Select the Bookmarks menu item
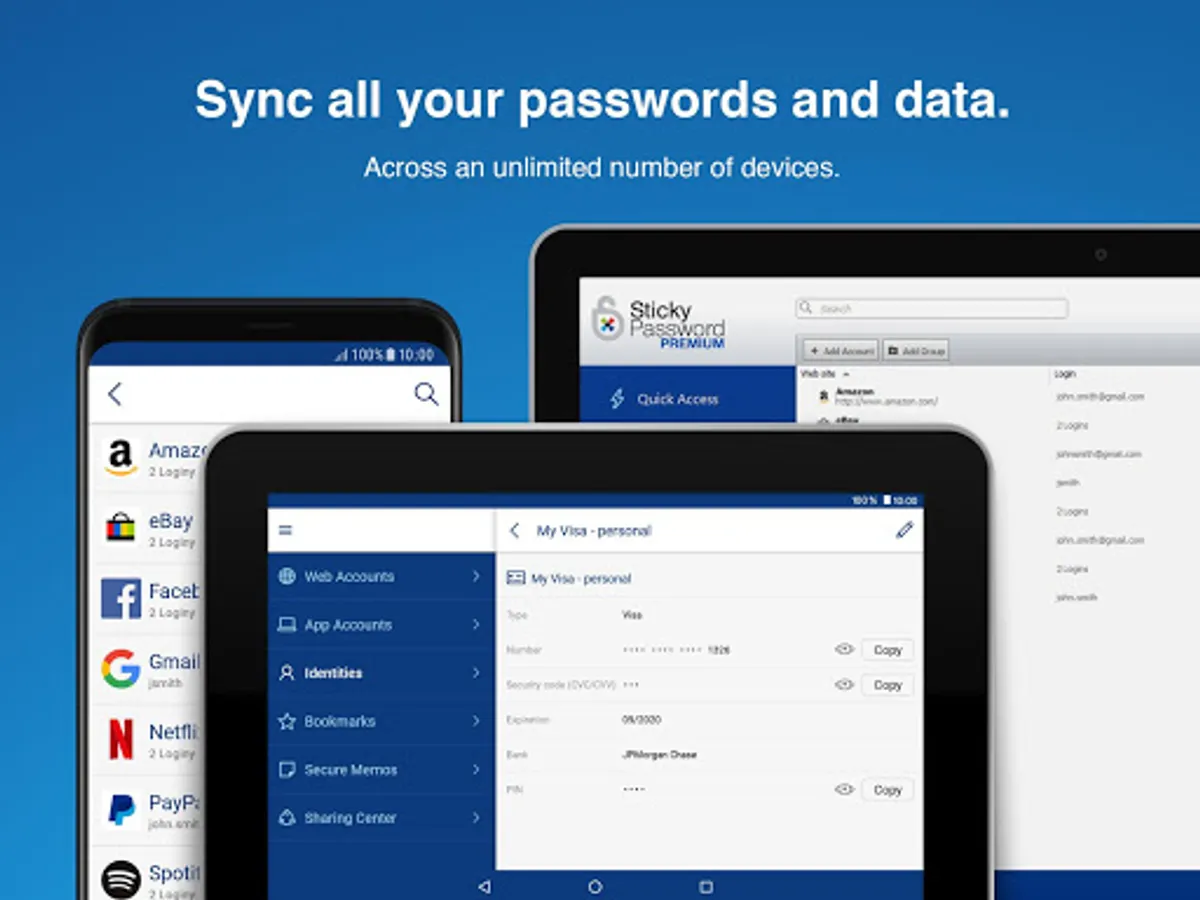Screen dimensions: 1200x900 click(381, 721)
